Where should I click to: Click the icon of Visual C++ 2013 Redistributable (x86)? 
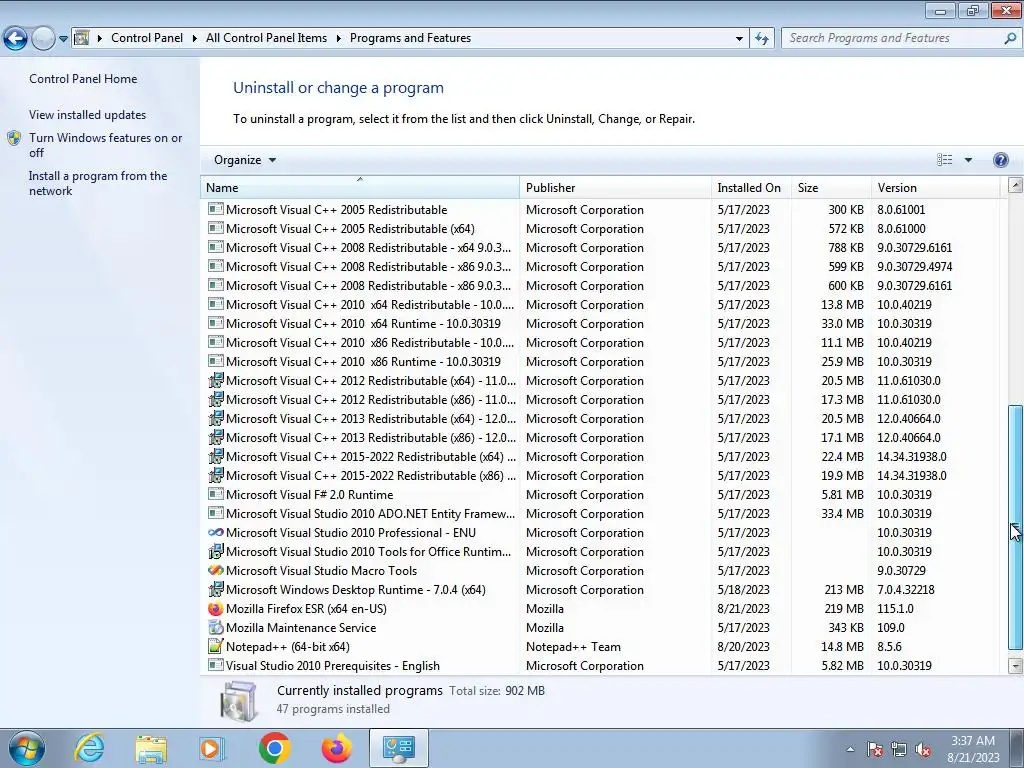point(216,437)
